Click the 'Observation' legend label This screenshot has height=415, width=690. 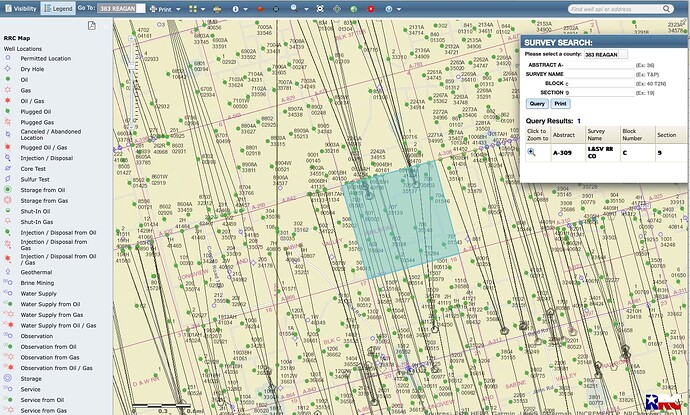pos(37,336)
